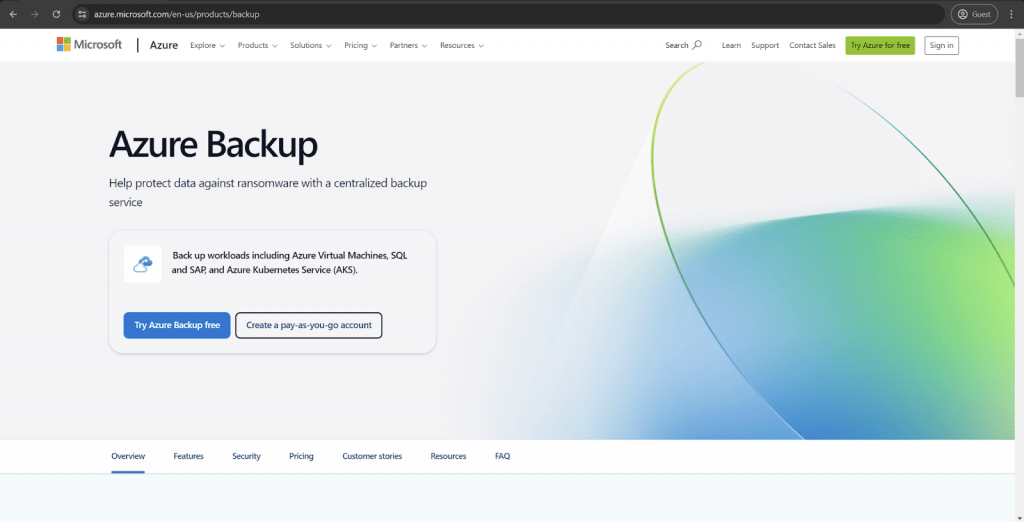Click the site information icon in address bar

pyautogui.click(x=83, y=14)
